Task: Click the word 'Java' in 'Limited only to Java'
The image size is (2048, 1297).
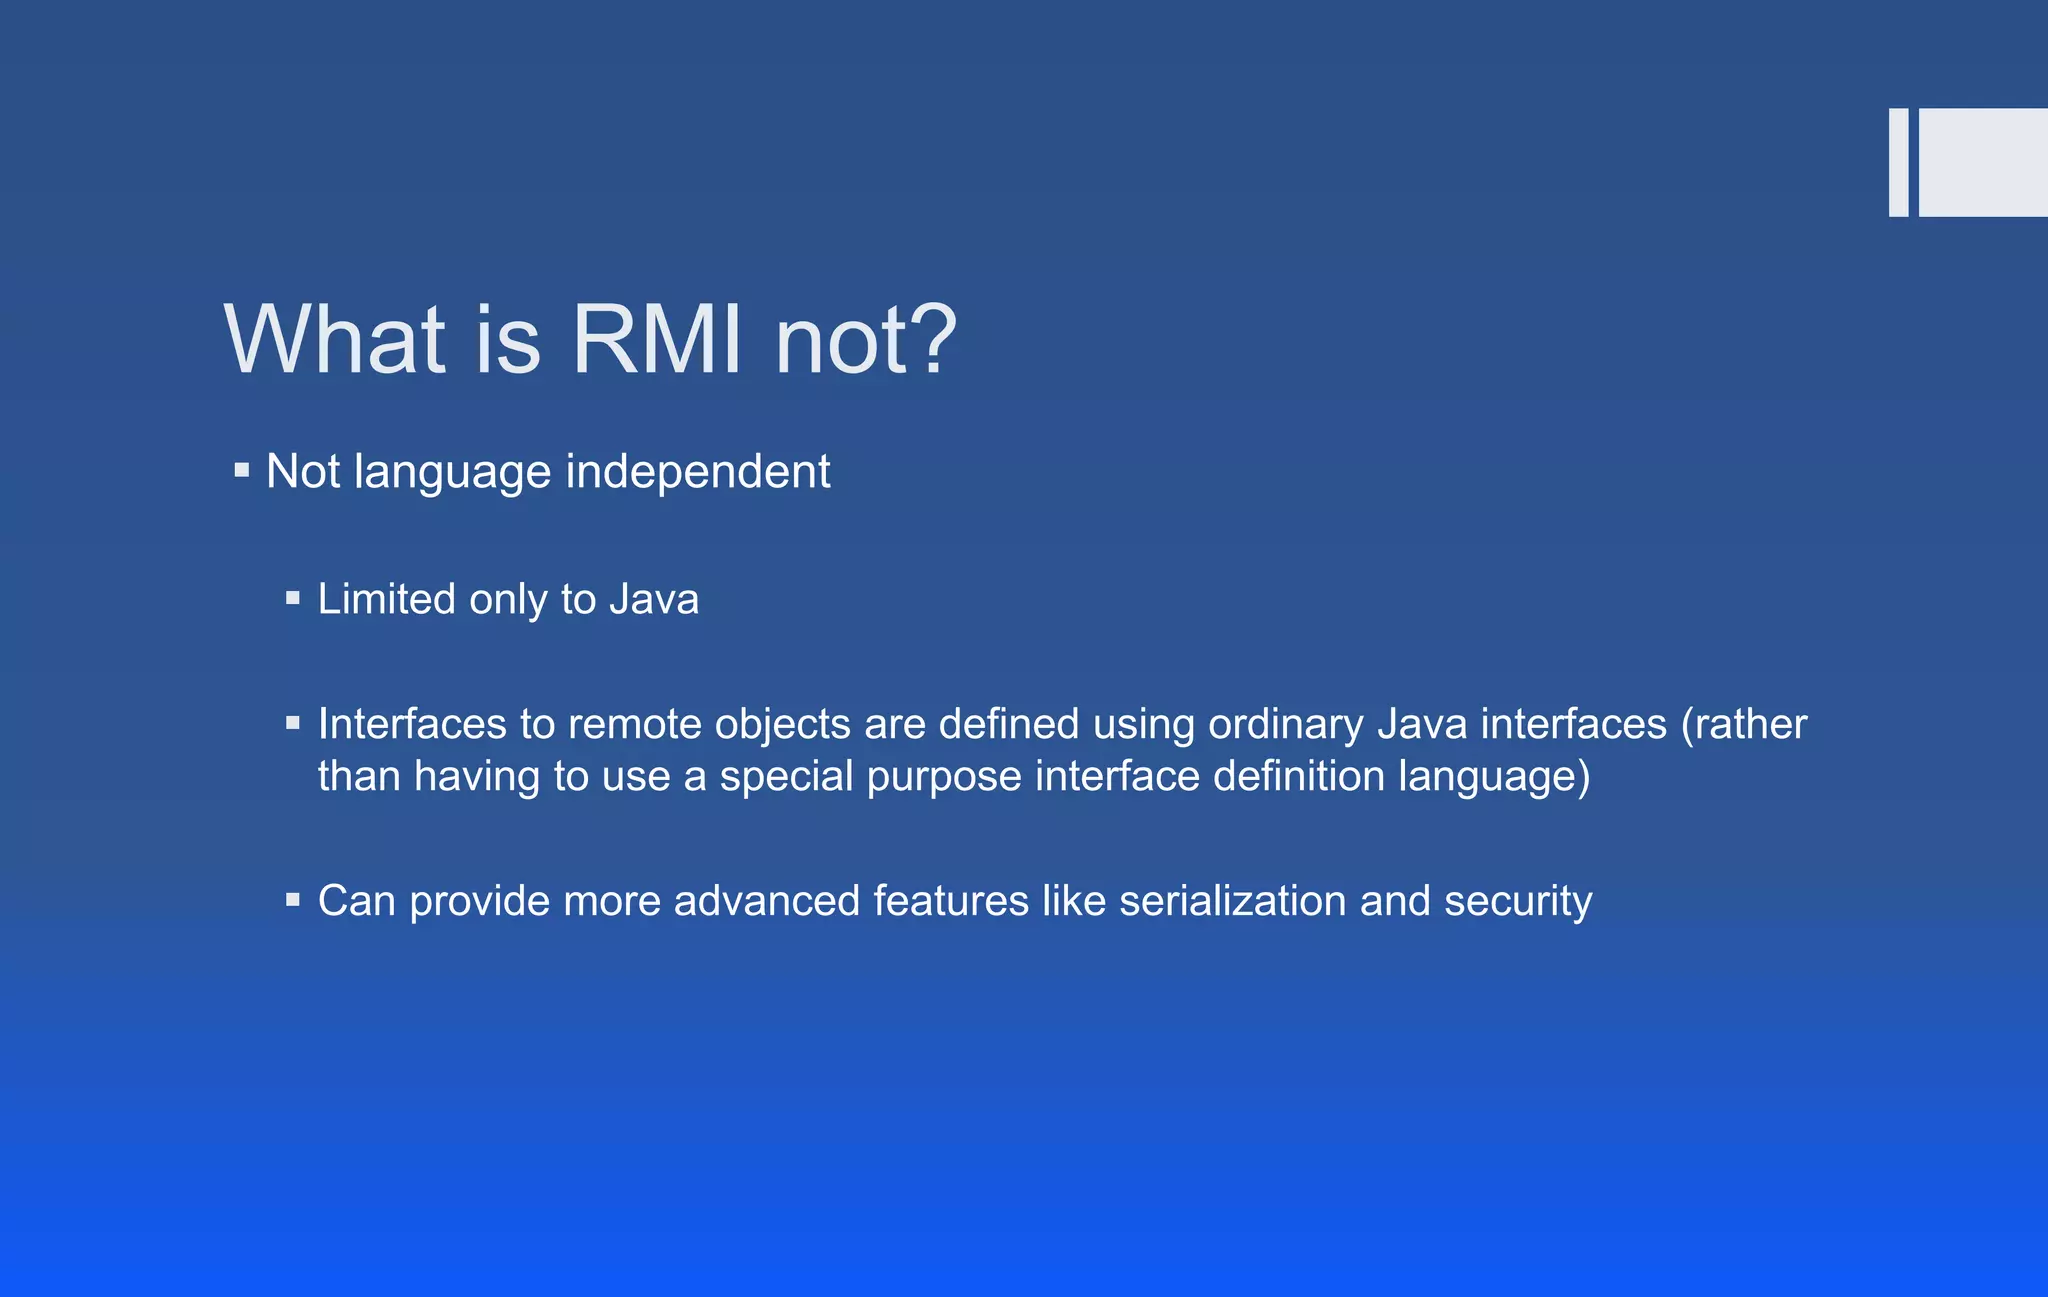Action: [654, 600]
